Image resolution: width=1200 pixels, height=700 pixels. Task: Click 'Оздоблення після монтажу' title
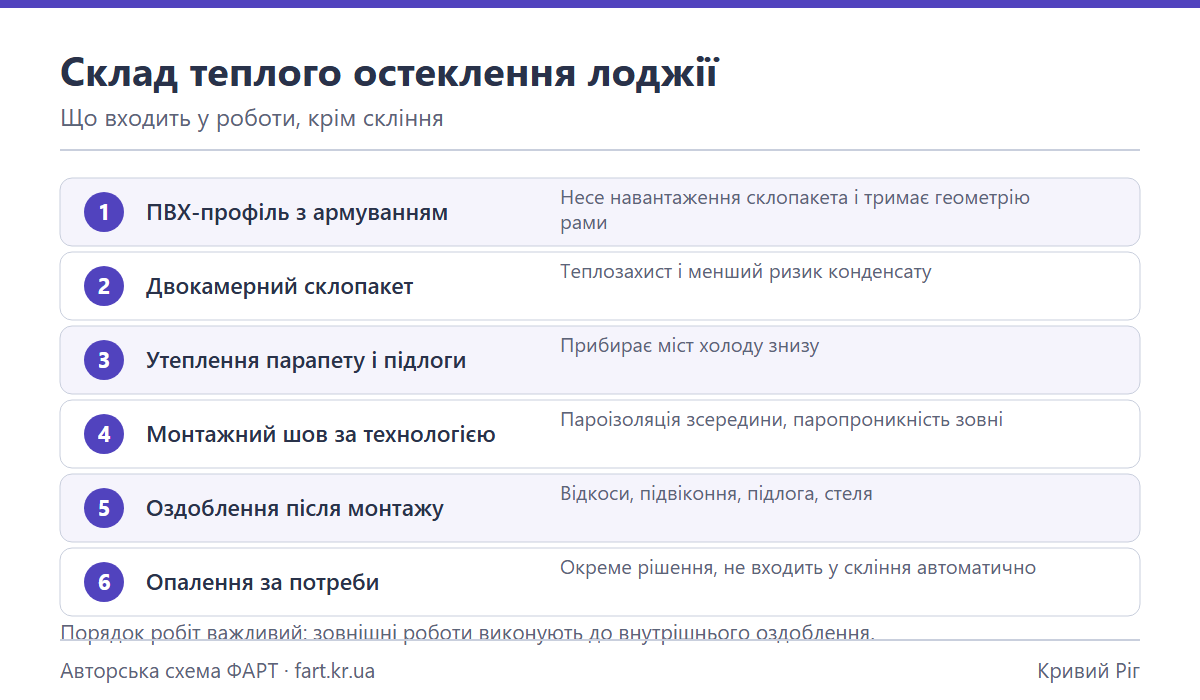(x=295, y=509)
